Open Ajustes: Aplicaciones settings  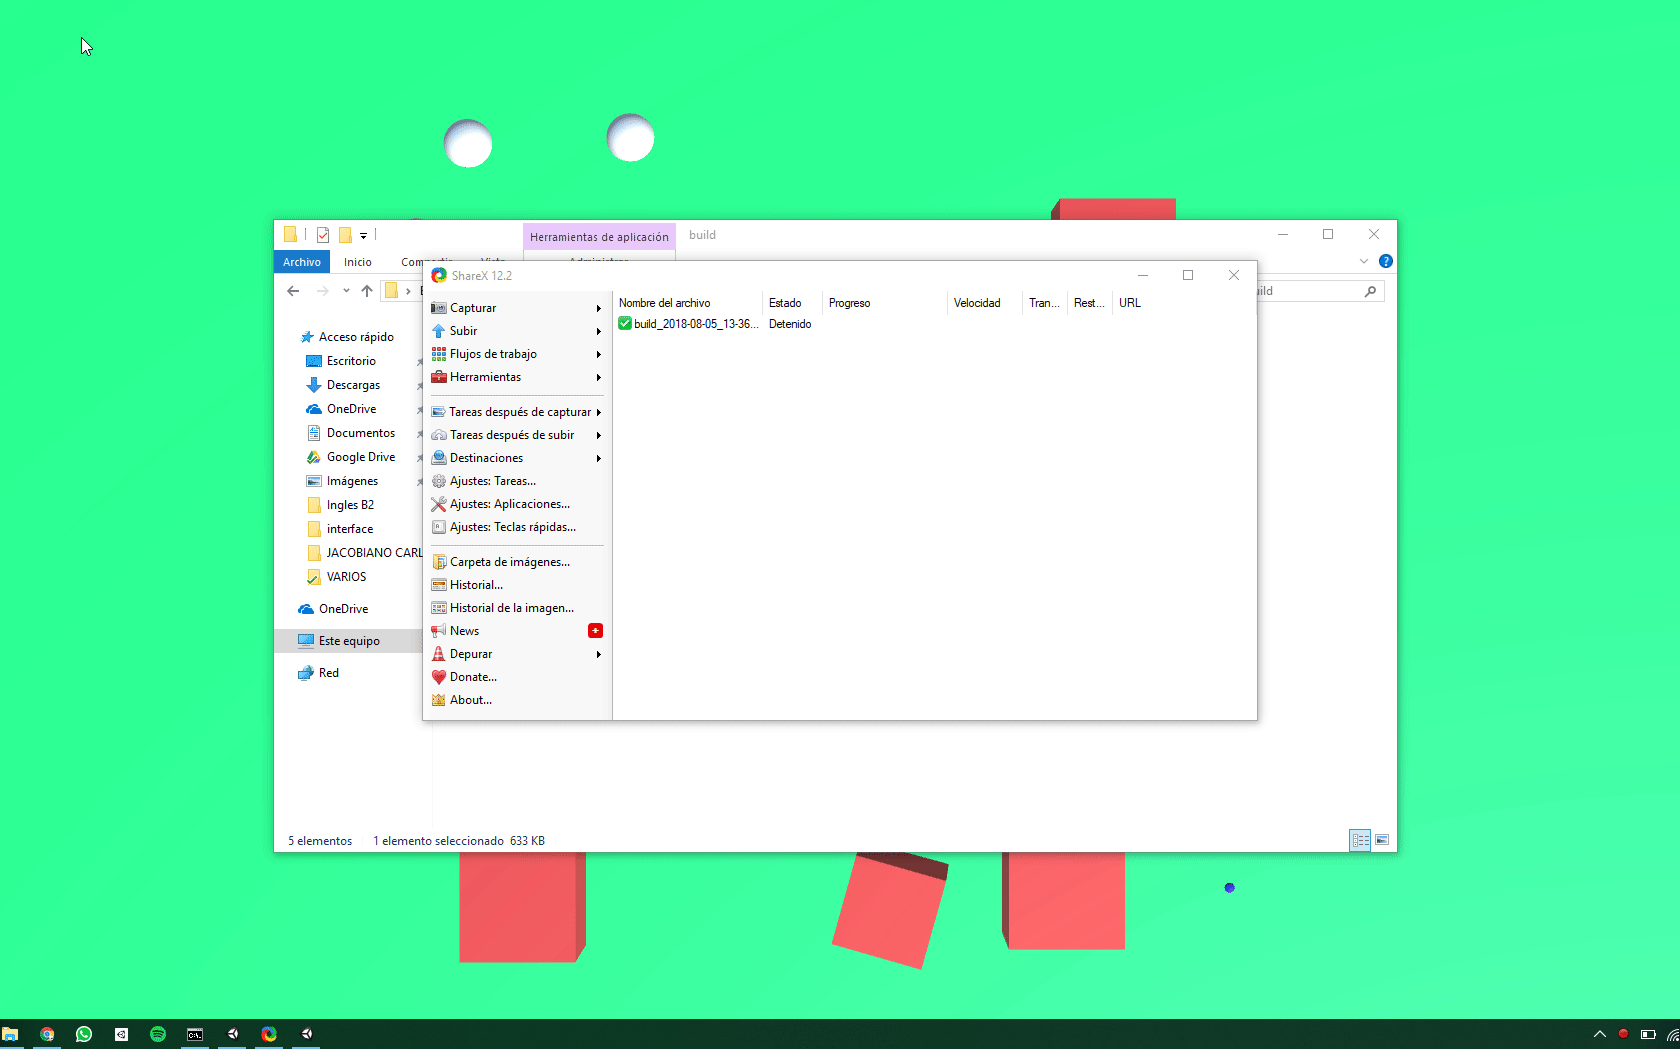(x=508, y=504)
